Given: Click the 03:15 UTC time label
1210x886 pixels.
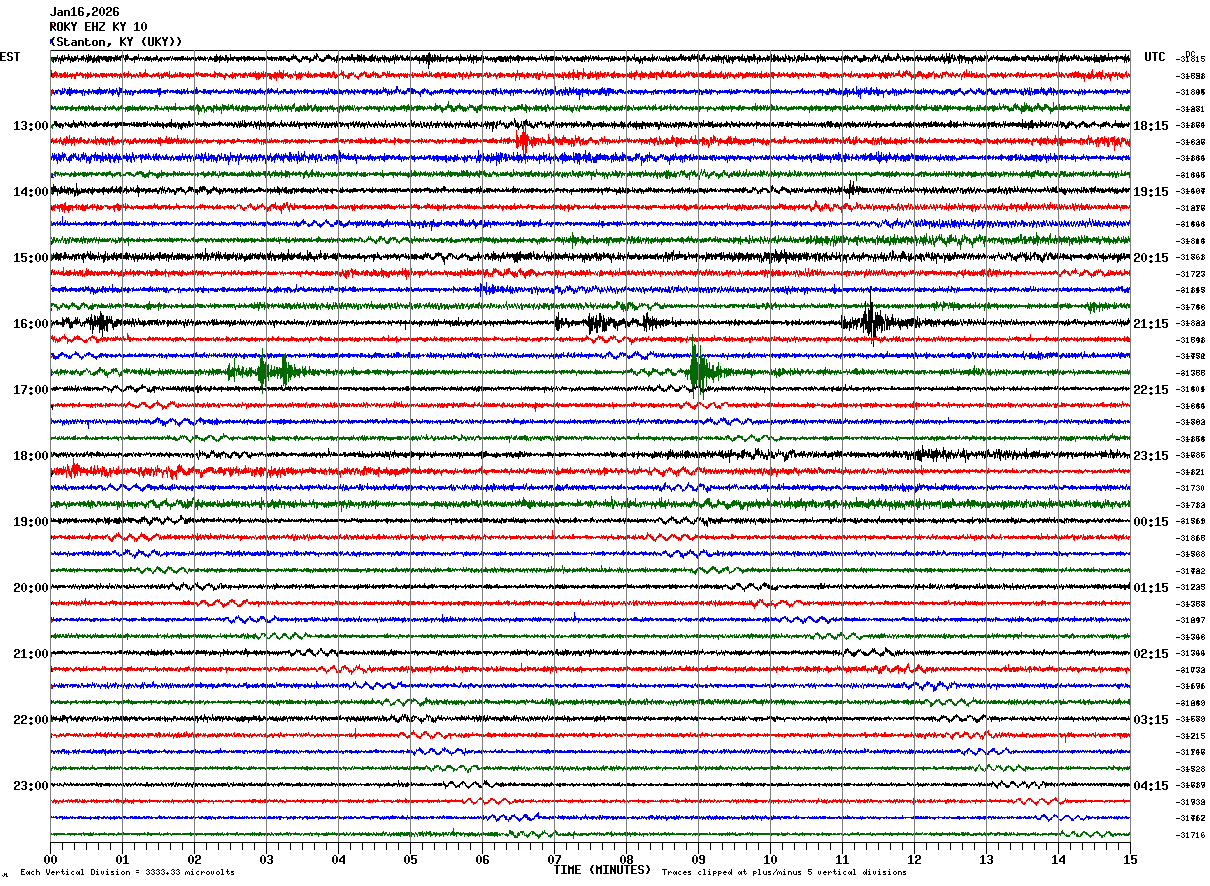Looking at the screenshot, I should tap(1151, 719).
